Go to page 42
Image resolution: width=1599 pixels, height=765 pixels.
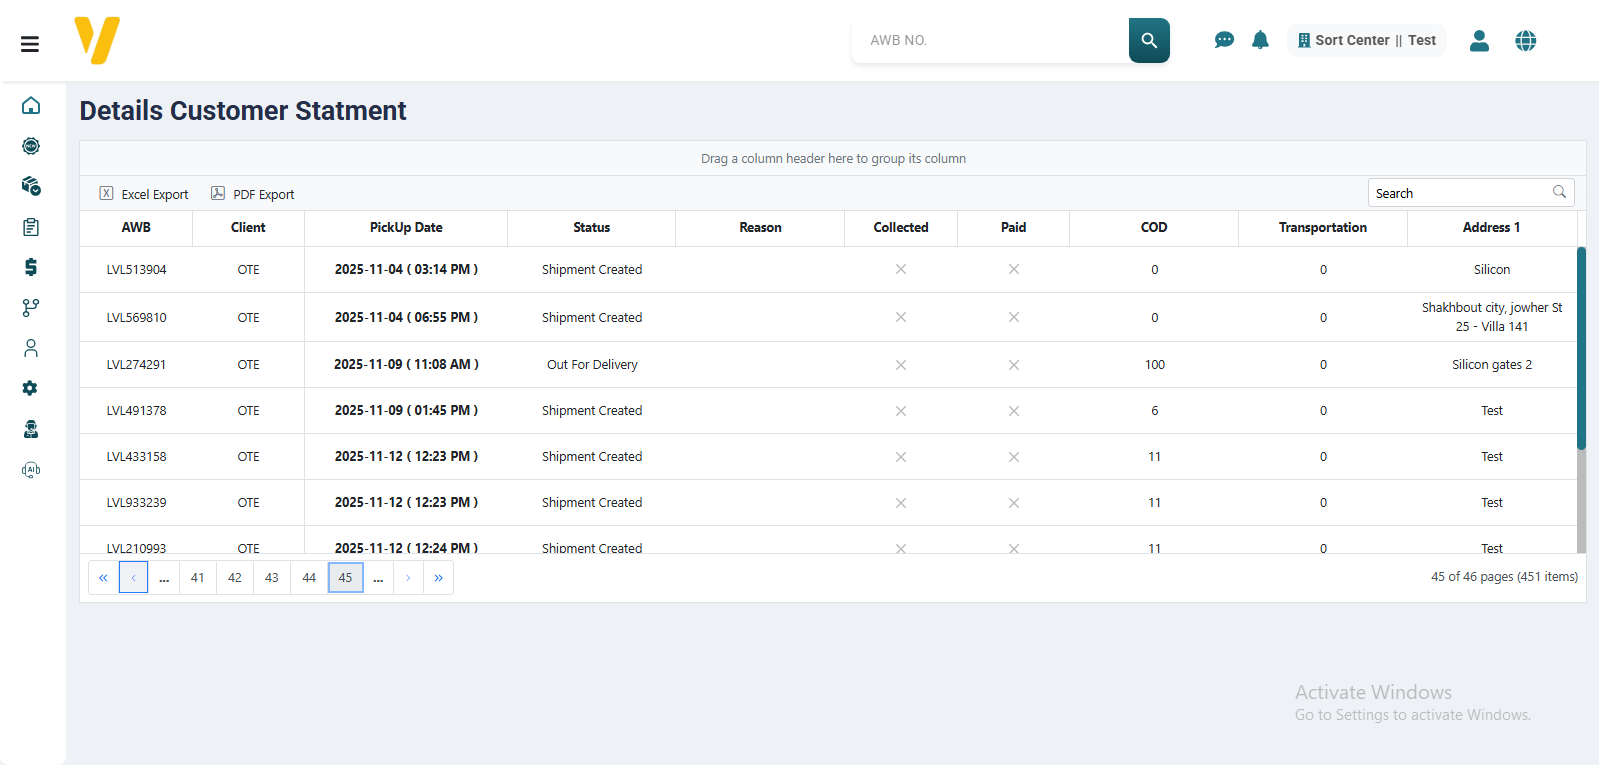235,578
